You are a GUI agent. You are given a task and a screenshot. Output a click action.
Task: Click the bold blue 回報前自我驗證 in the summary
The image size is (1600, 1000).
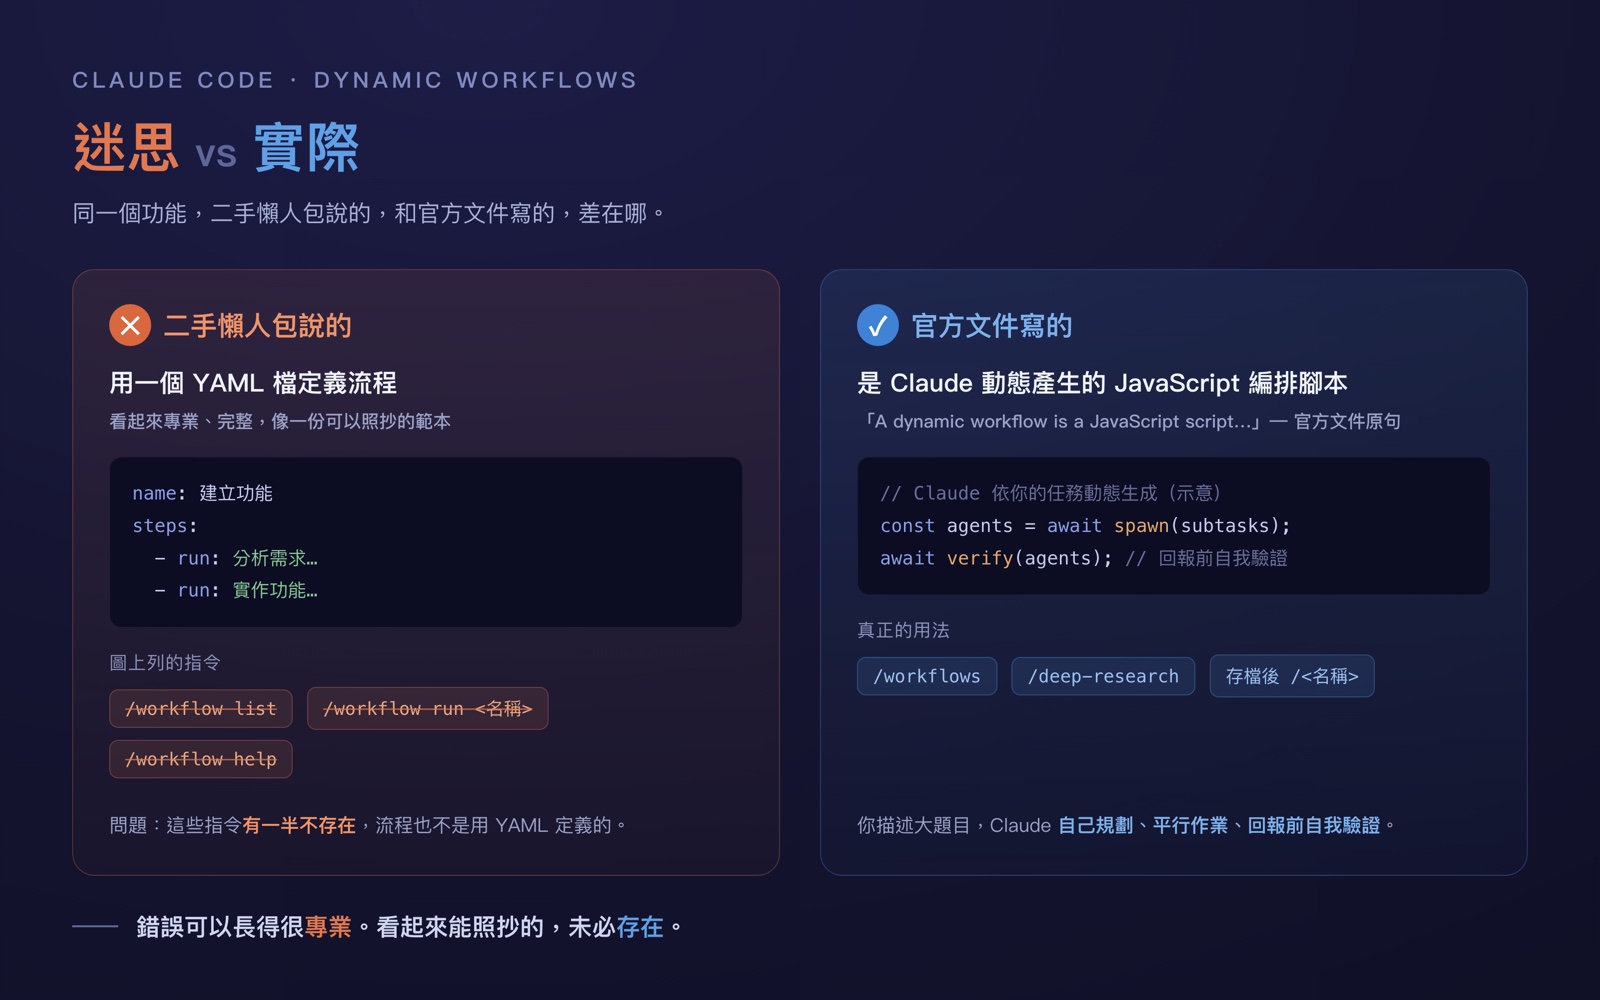[1313, 825]
